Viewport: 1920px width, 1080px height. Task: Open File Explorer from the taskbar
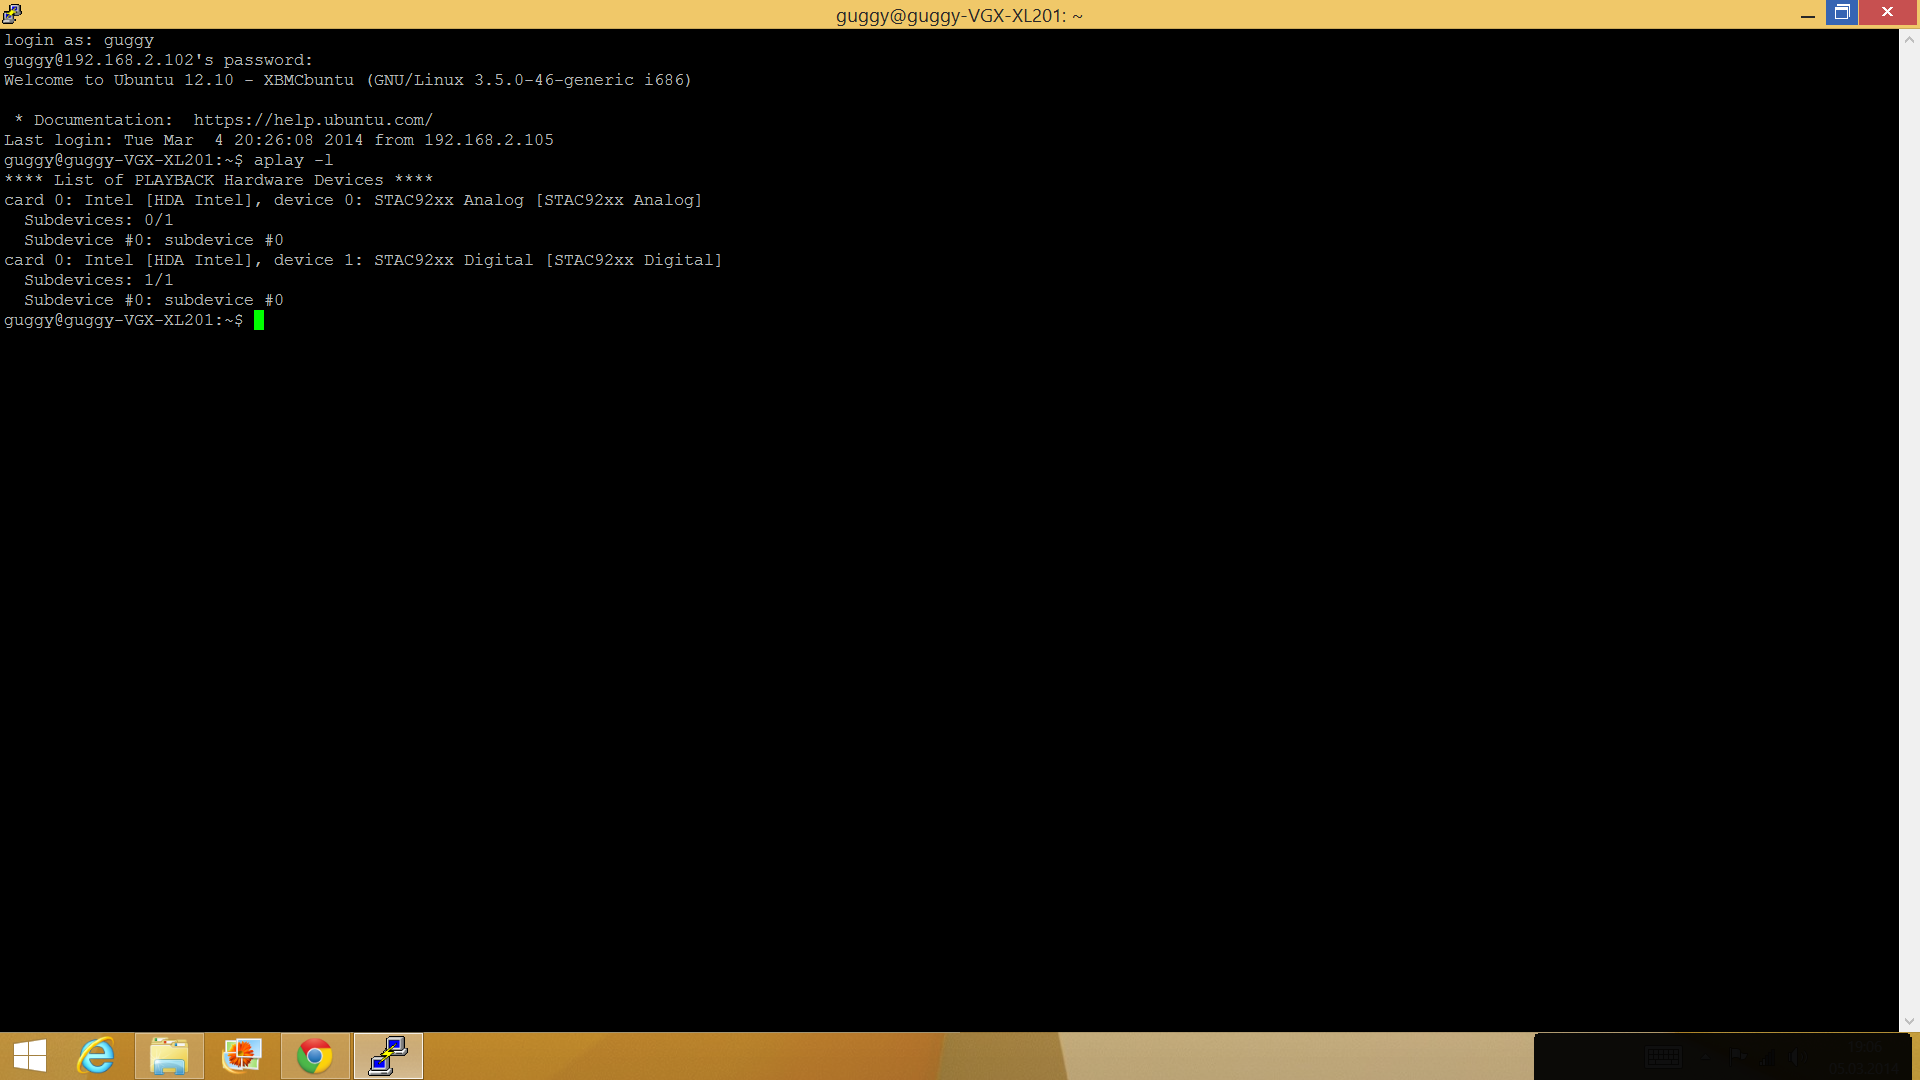click(x=169, y=1056)
